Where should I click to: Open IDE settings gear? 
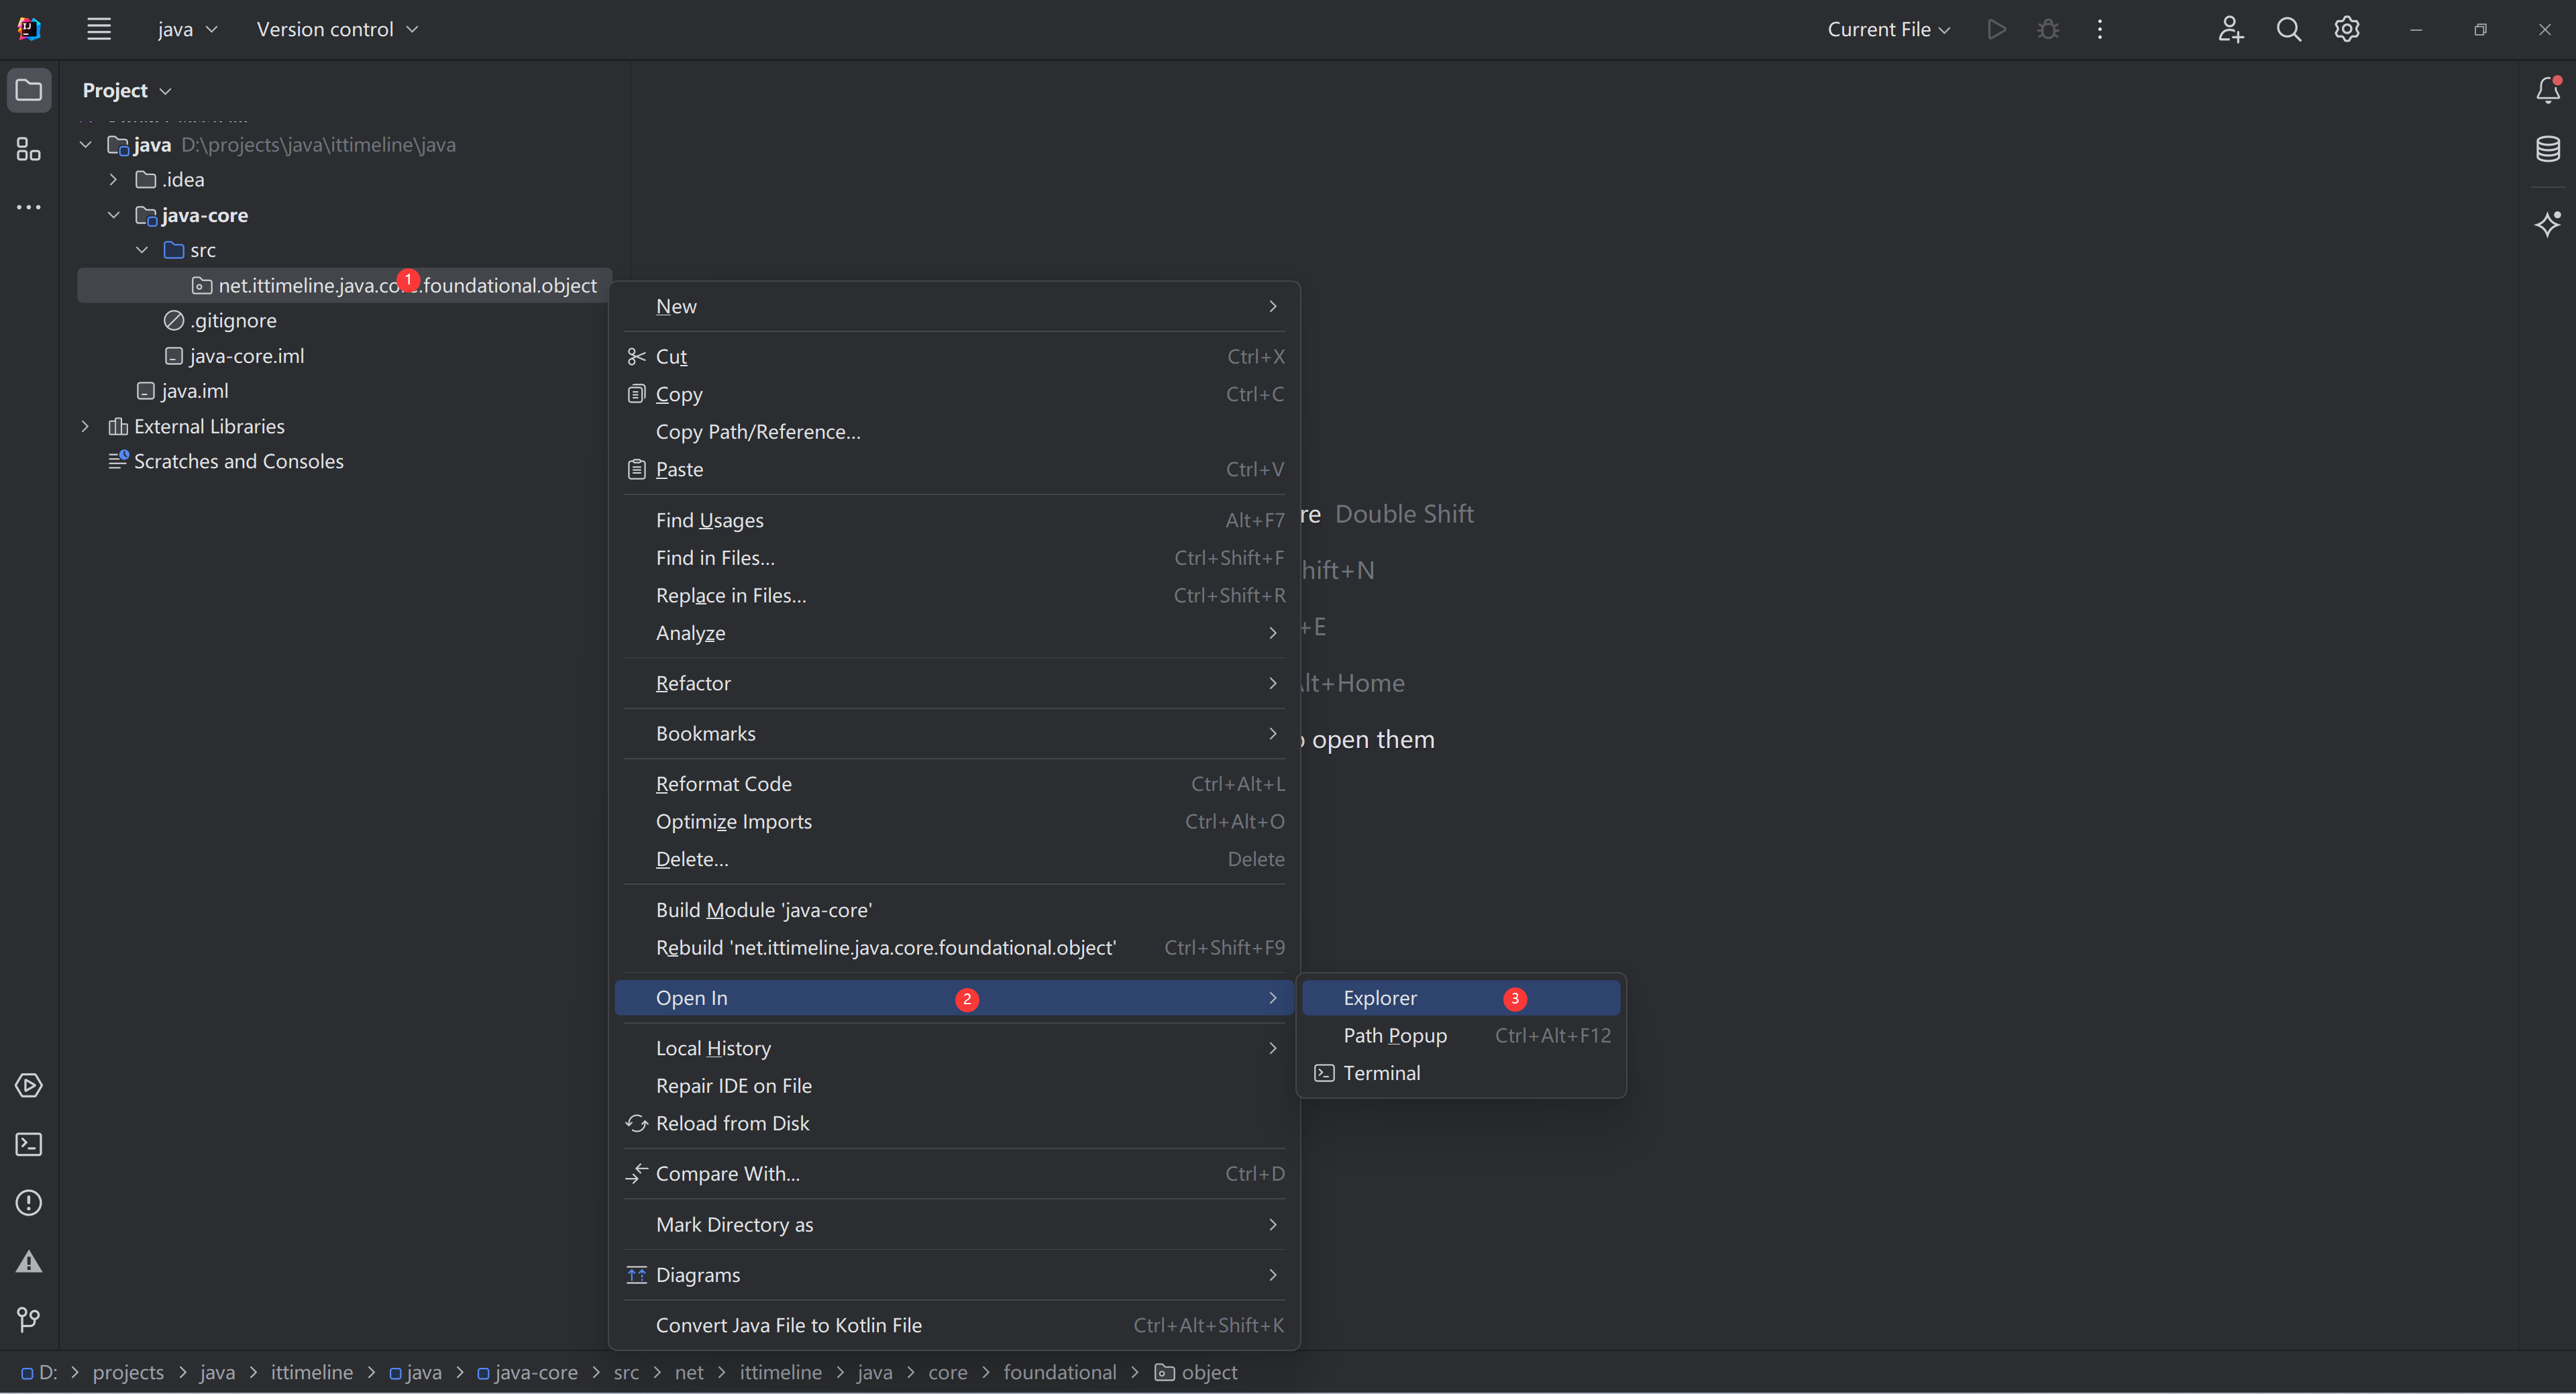tap(2346, 29)
